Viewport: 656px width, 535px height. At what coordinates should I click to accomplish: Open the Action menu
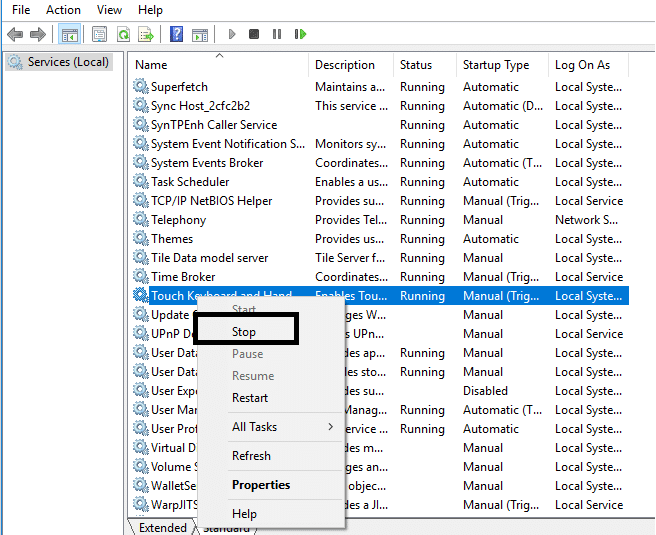pyautogui.click(x=63, y=10)
